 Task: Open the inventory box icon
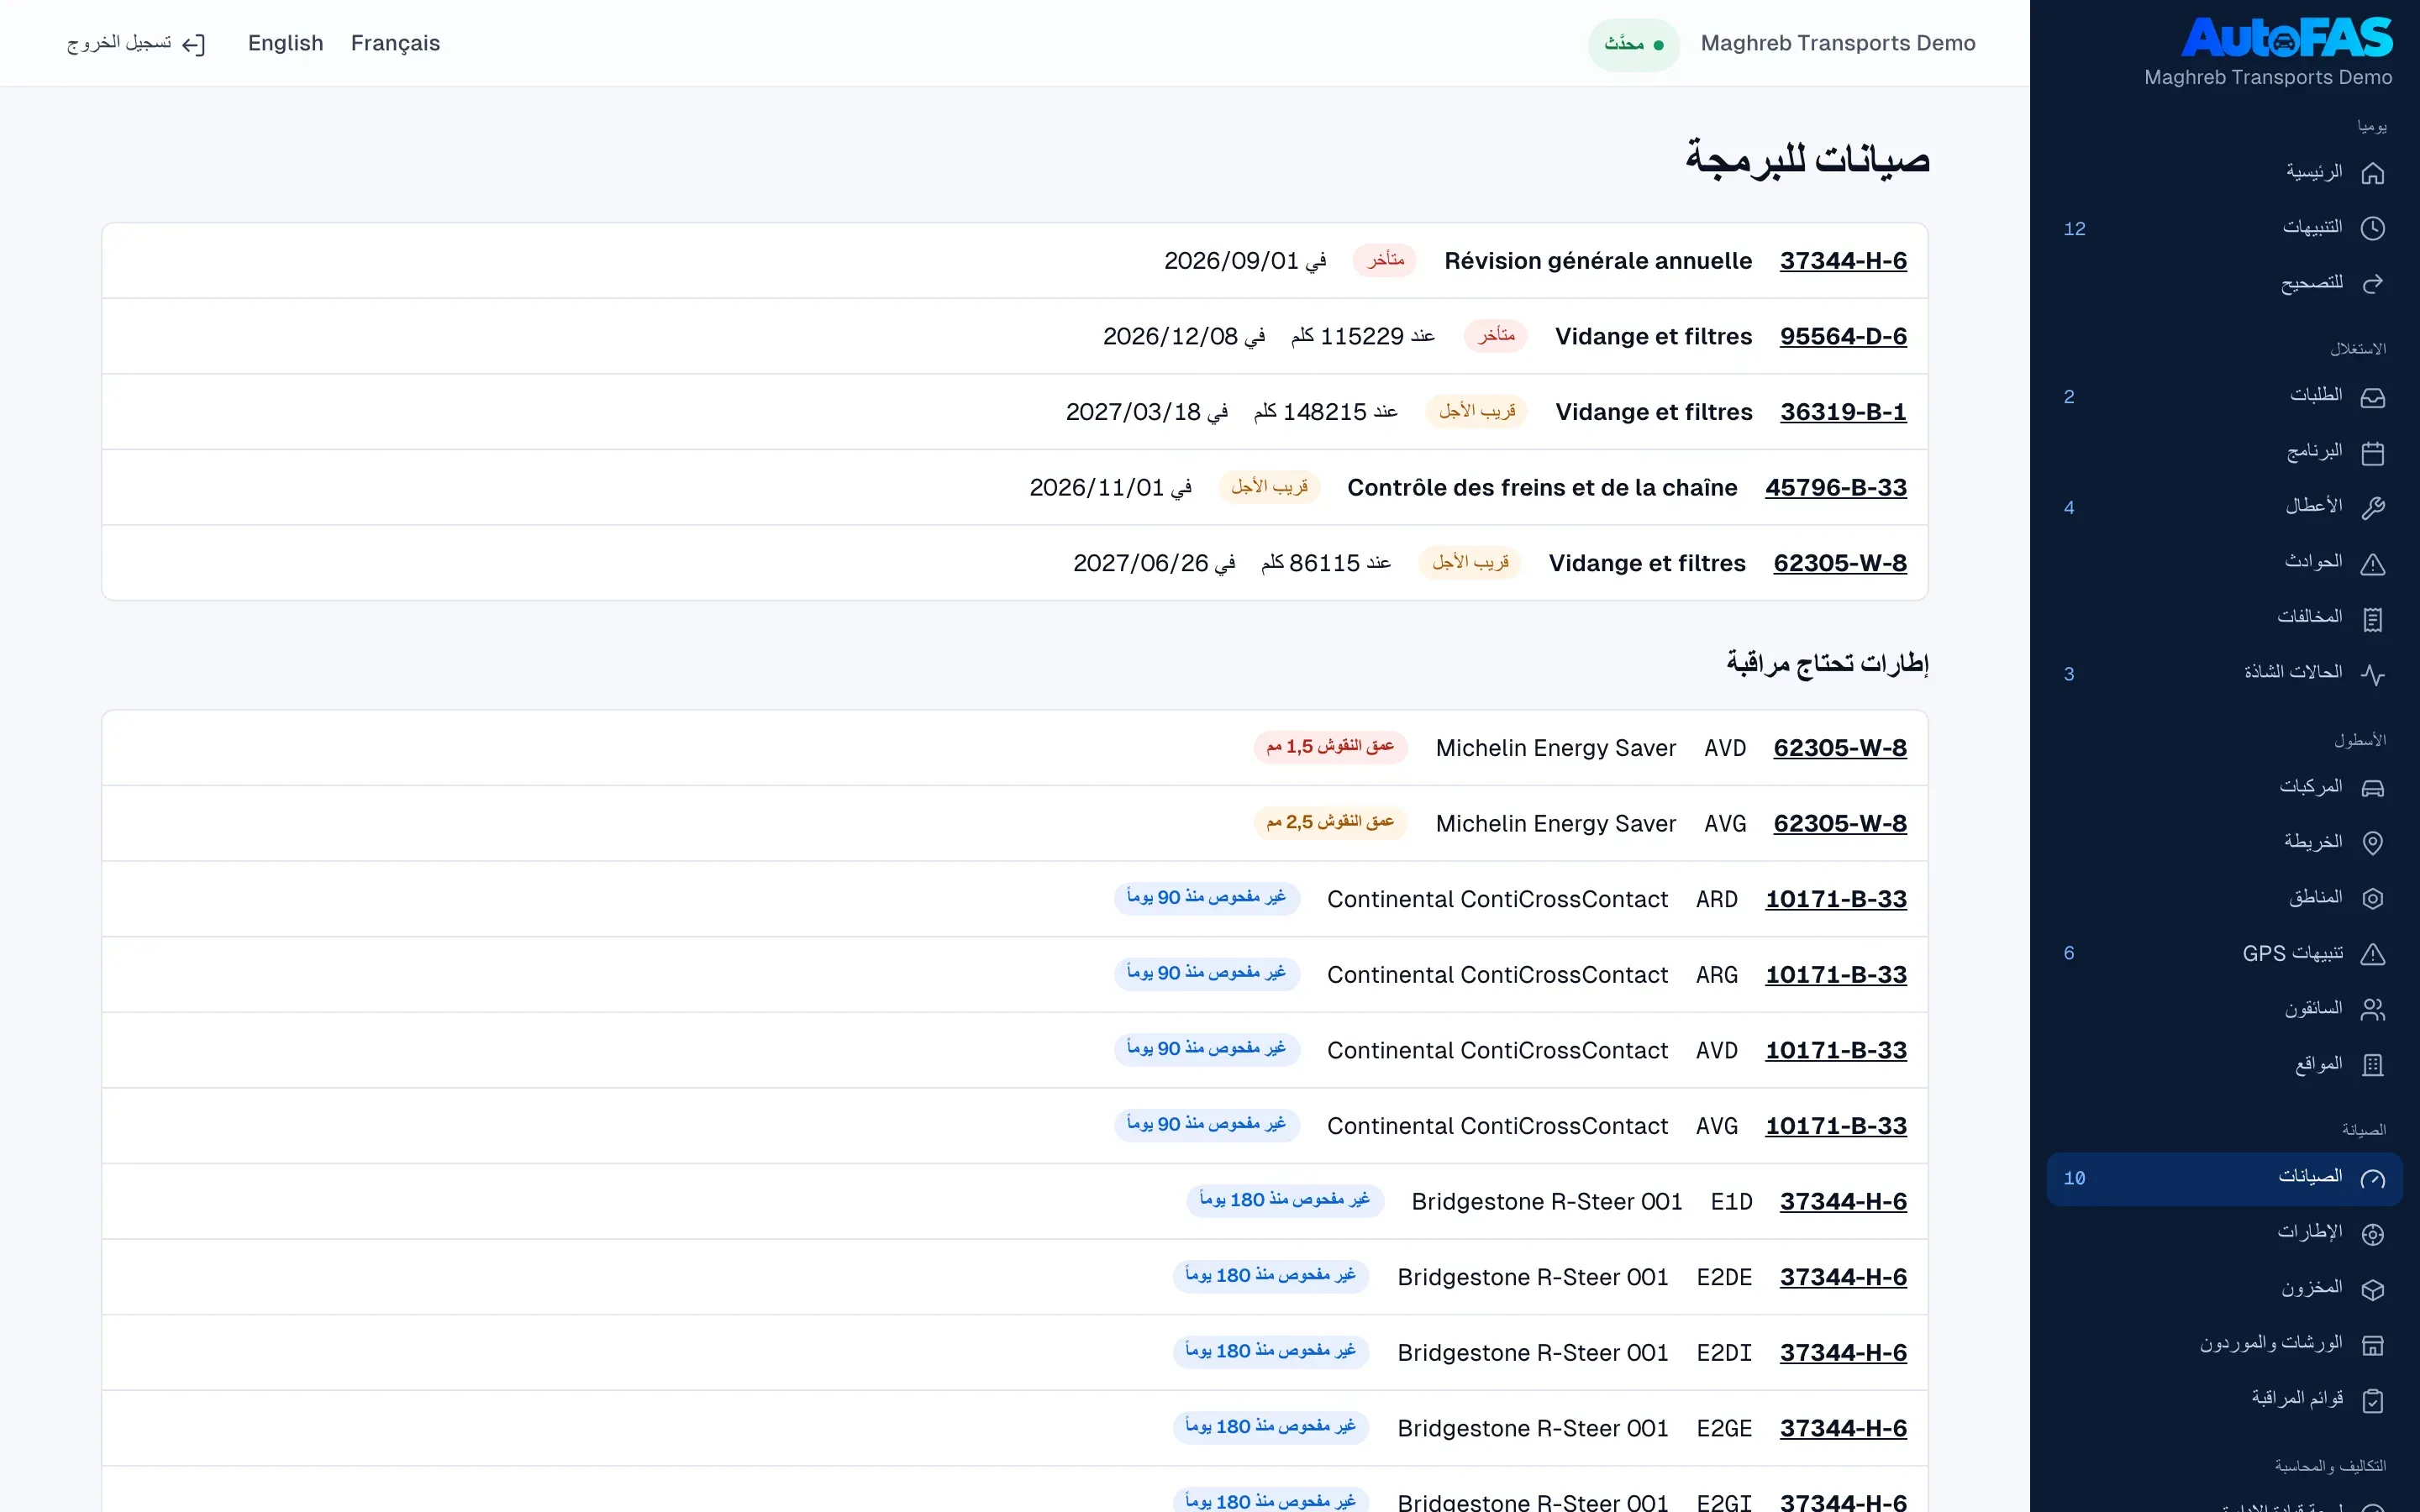[x=2372, y=1290]
